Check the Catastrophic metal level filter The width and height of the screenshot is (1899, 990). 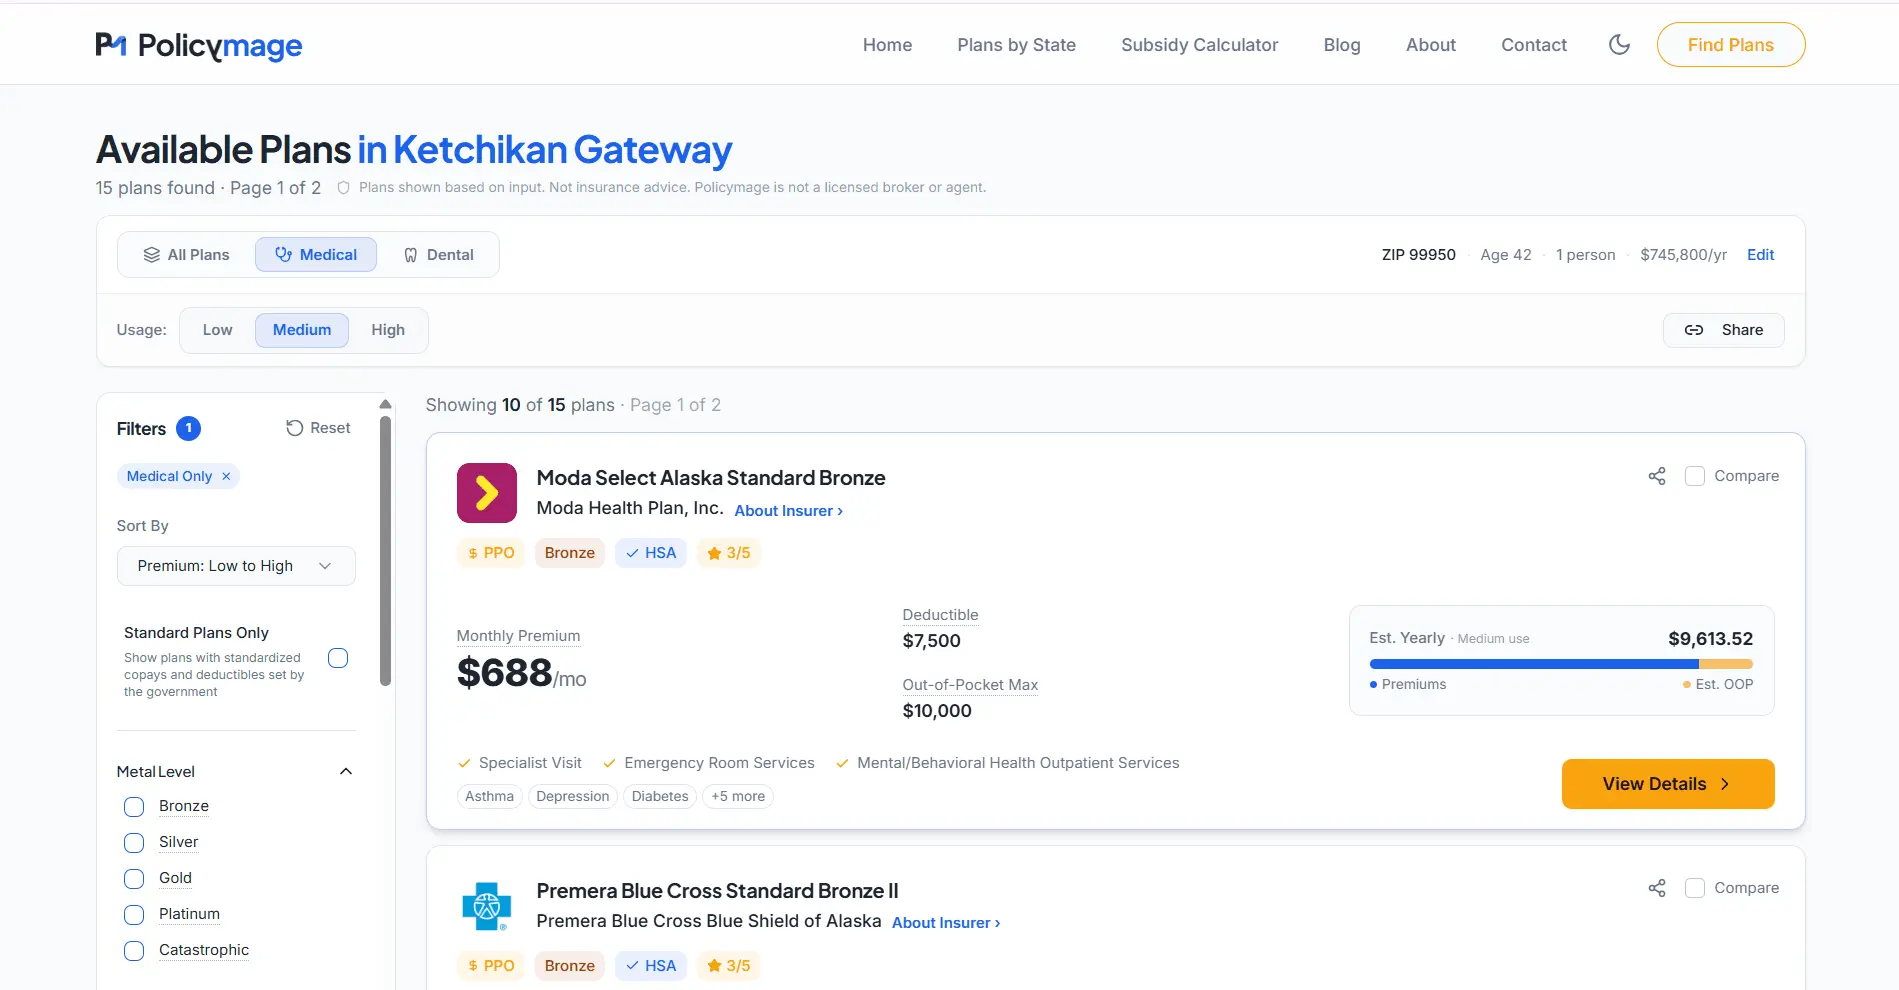point(134,951)
